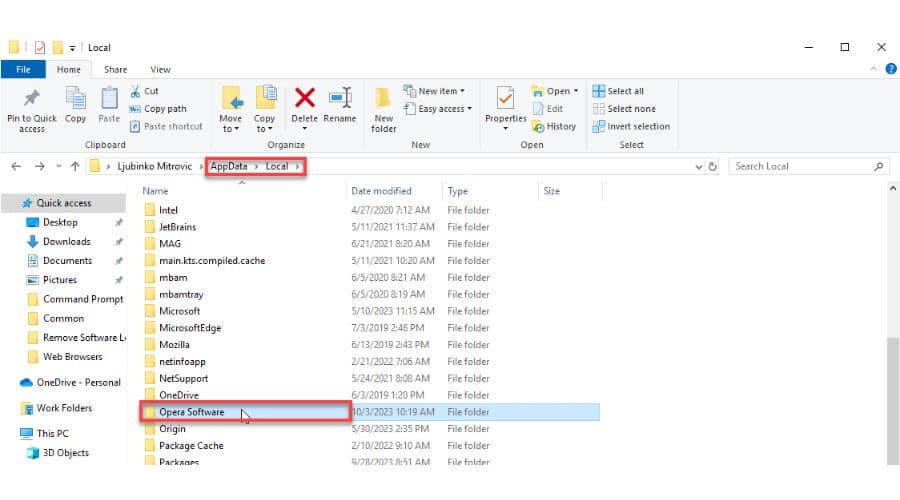
Task: Open the Move to menu
Action: pyautogui.click(x=230, y=110)
